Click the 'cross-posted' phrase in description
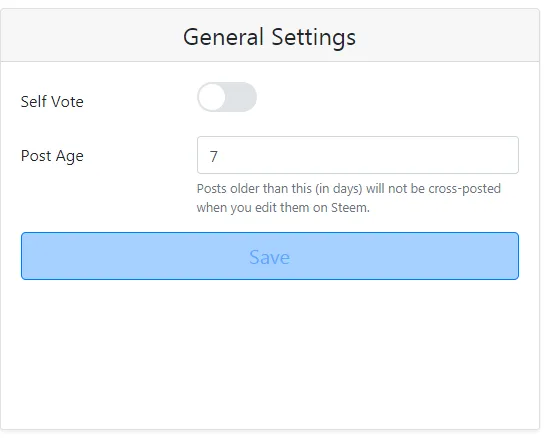This screenshot has width=553, height=438. point(464,189)
